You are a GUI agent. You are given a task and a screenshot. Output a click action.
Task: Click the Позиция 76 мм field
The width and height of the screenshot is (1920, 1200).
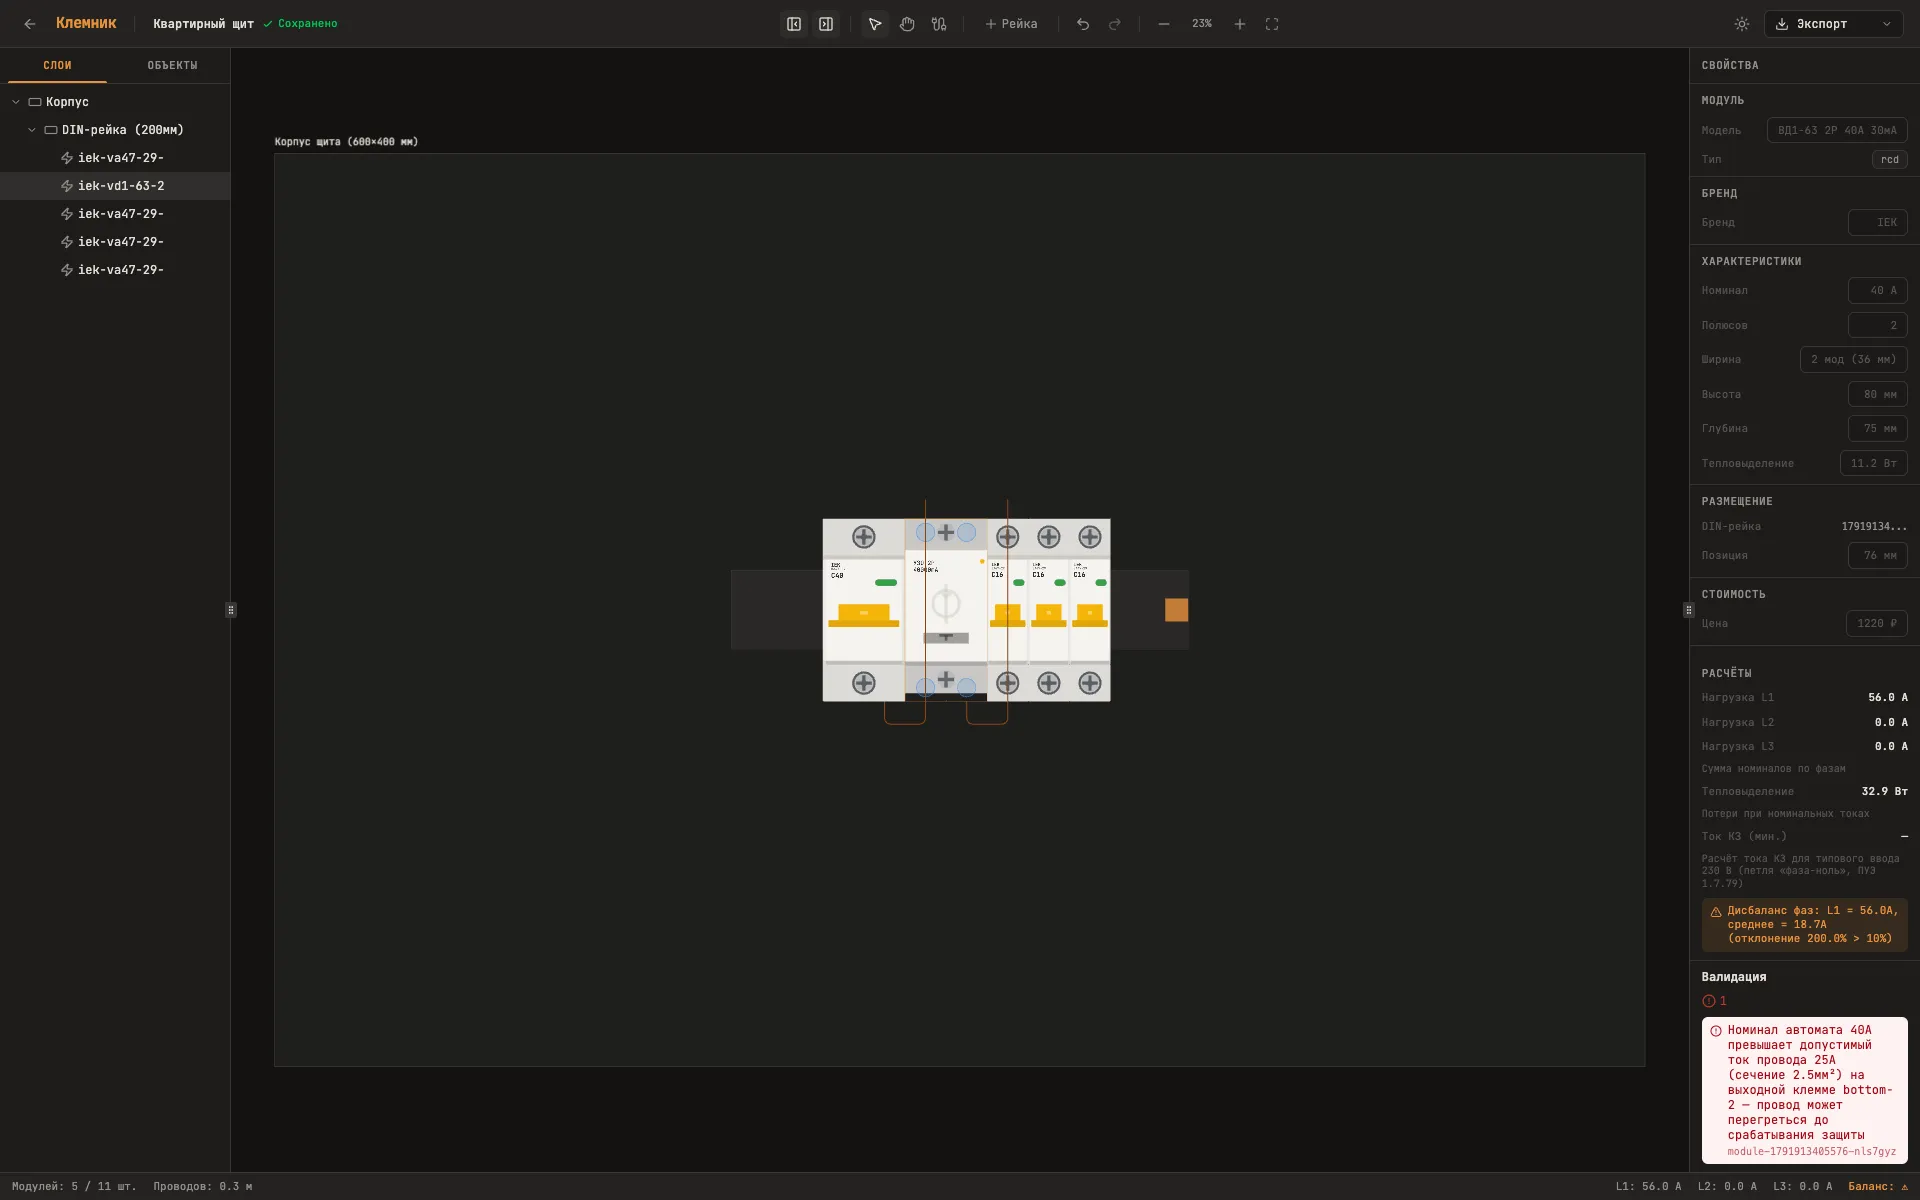tap(1877, 555)
